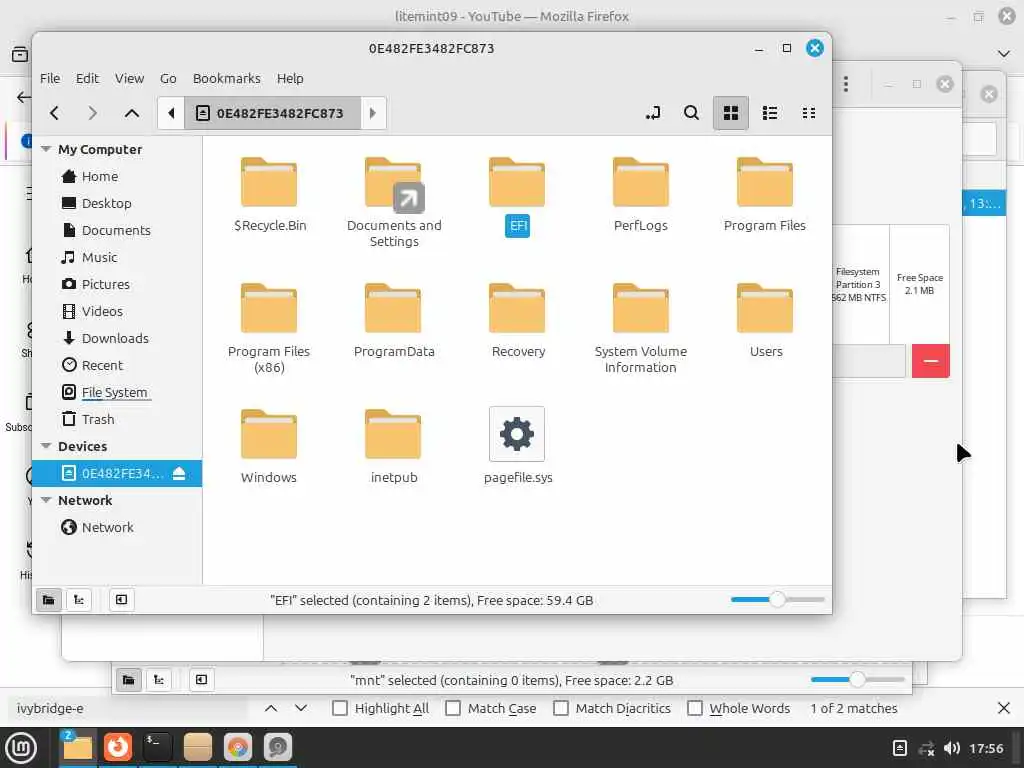Open the Help menu
1024x768 pixels.
click(x=290, y=78)
